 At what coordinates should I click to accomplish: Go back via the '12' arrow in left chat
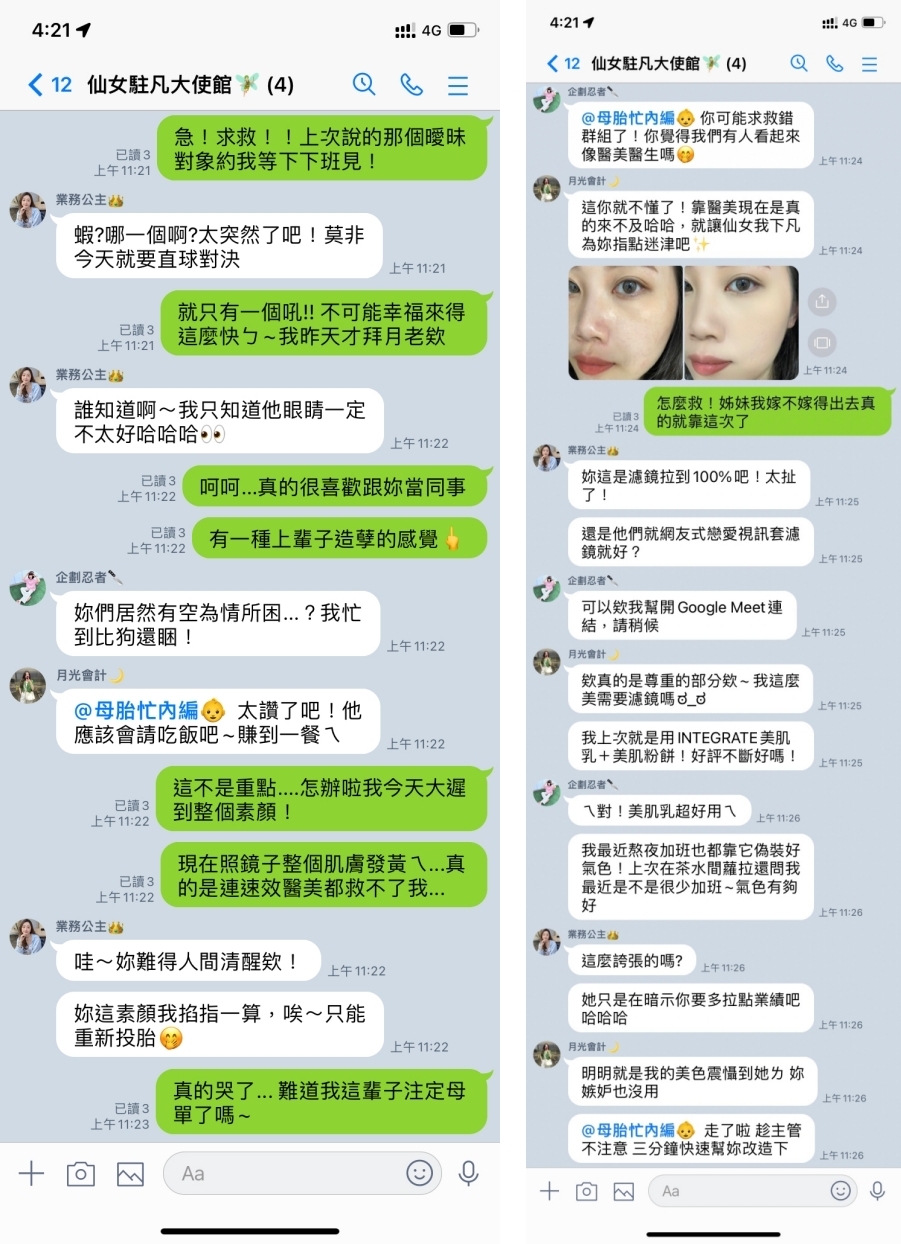pyautogui.click(x=50, y=85)
